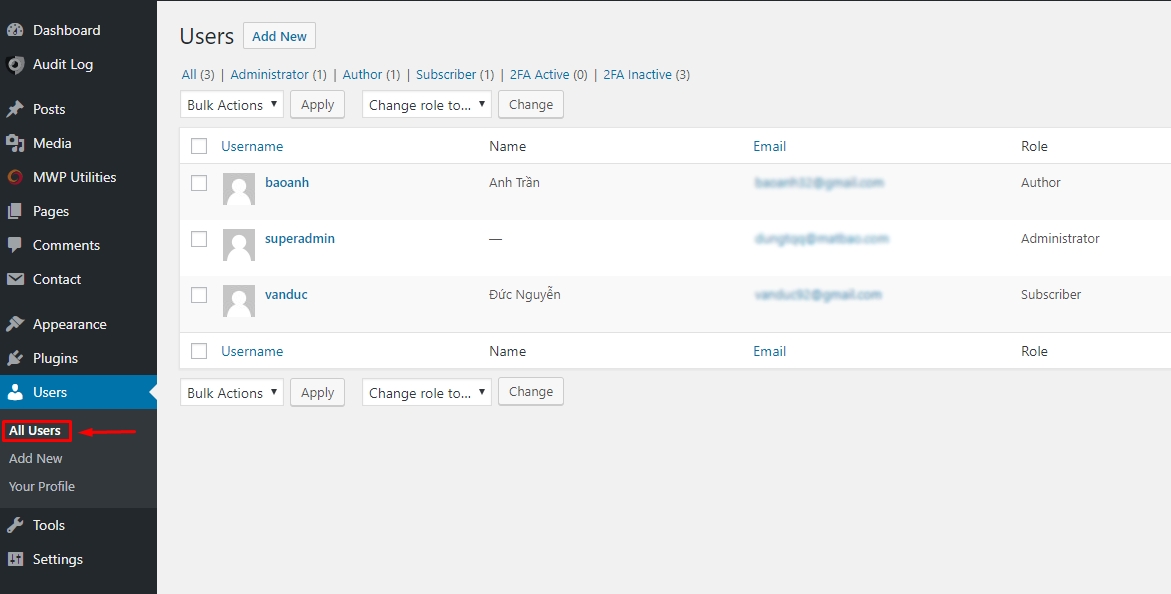Screen dimensions: 1171x594
Task: Click the Posts pushpin icon
Action: tap(15, 109)
